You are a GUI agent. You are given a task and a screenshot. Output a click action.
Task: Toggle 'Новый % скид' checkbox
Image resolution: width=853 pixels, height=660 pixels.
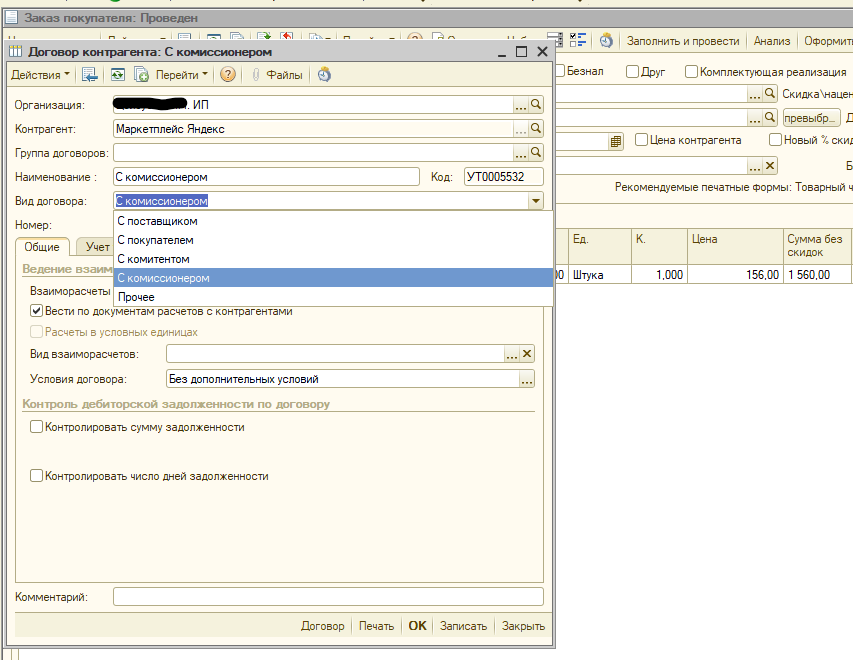775,140
